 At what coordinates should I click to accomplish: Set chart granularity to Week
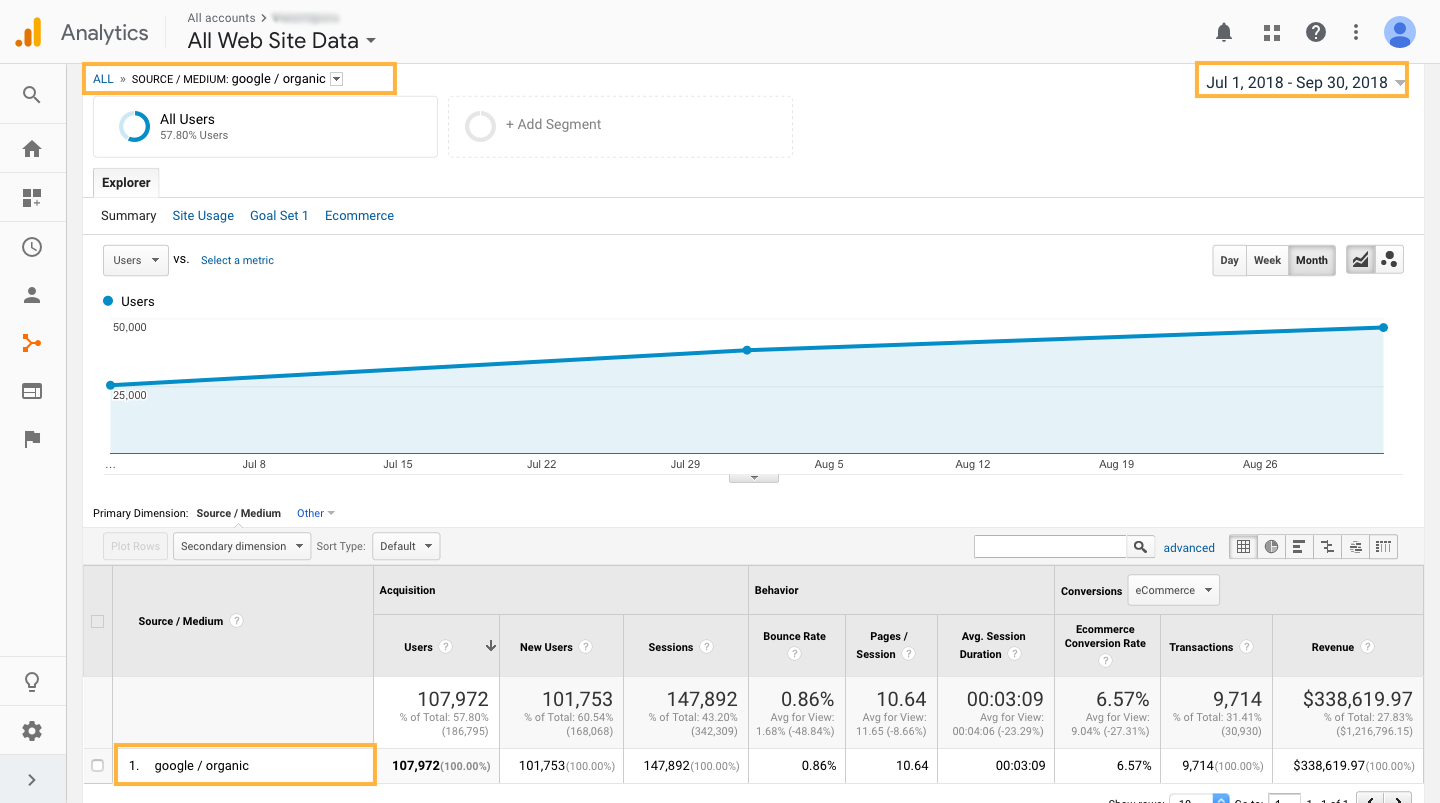pyautogui.click(x=1267, y=260)
